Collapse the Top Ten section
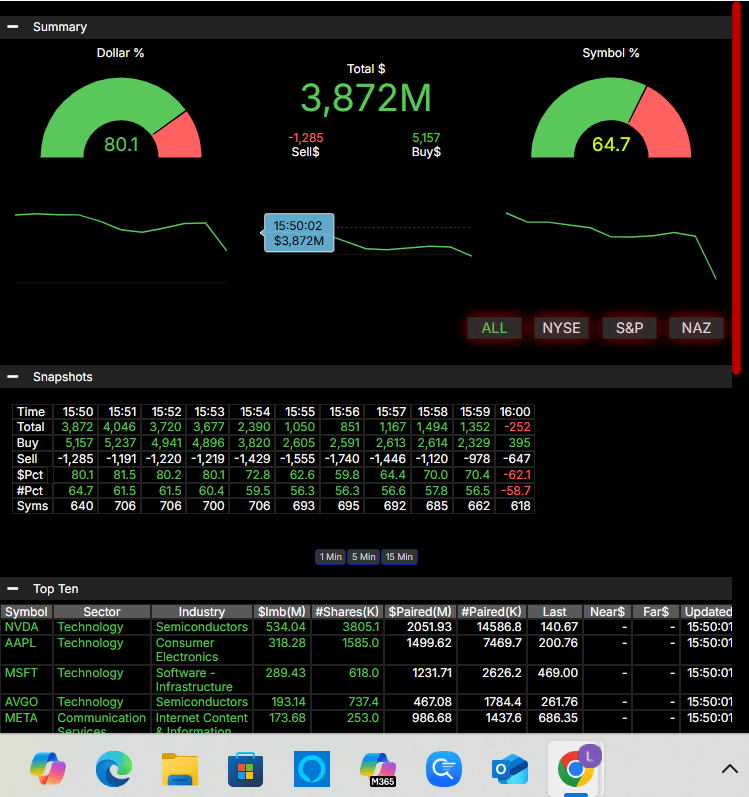 (x=13, y=589)
